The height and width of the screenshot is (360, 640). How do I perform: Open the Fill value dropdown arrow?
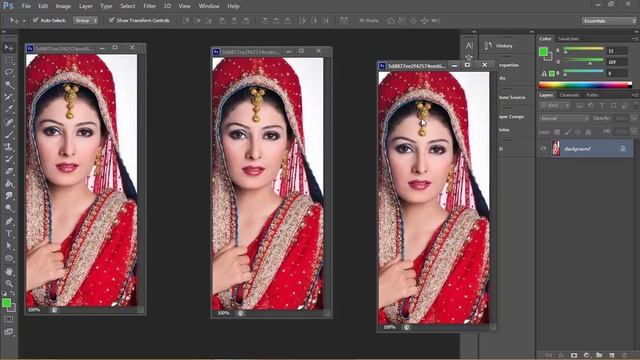click(x=634, y=132)
